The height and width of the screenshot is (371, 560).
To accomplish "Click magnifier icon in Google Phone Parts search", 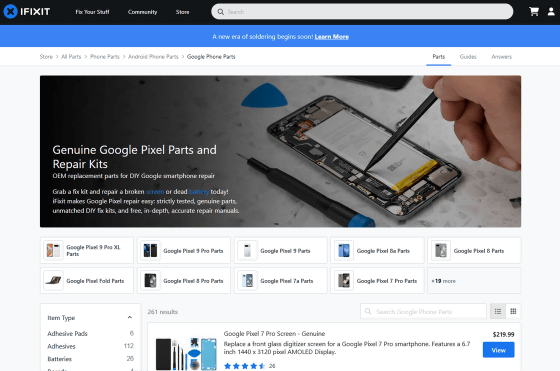I will [368, 311].
